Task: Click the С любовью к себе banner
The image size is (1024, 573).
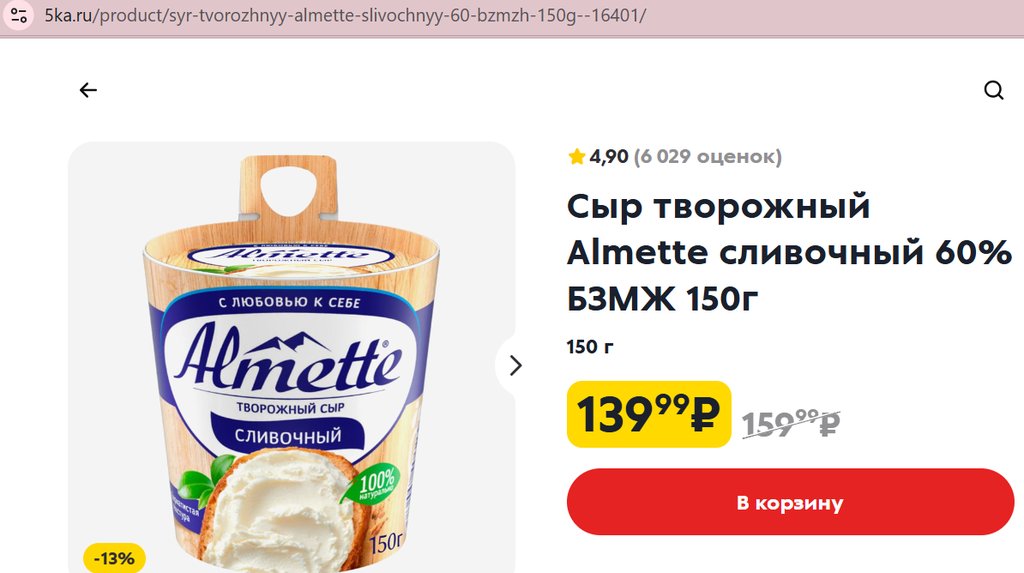Action: pos(289,301)
